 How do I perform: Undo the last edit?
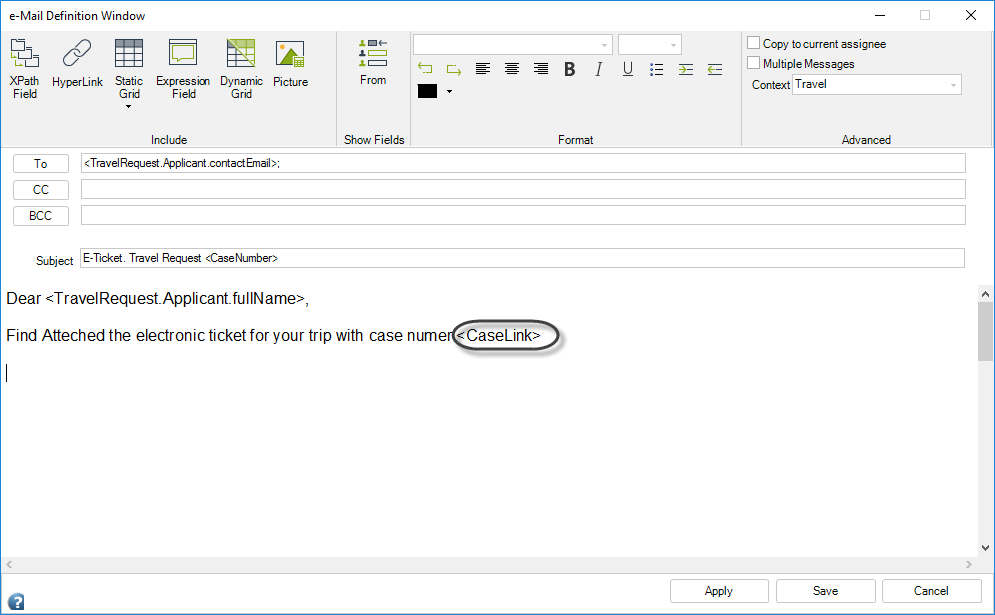[x=425, y=69]
